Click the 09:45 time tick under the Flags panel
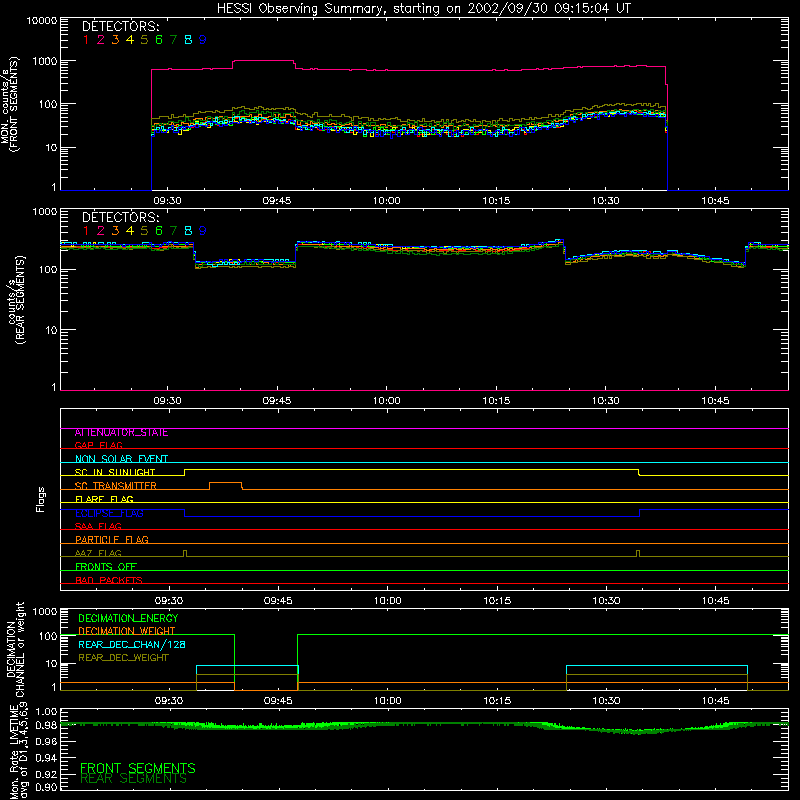800x800 pixels. click(x=278, y=601)
